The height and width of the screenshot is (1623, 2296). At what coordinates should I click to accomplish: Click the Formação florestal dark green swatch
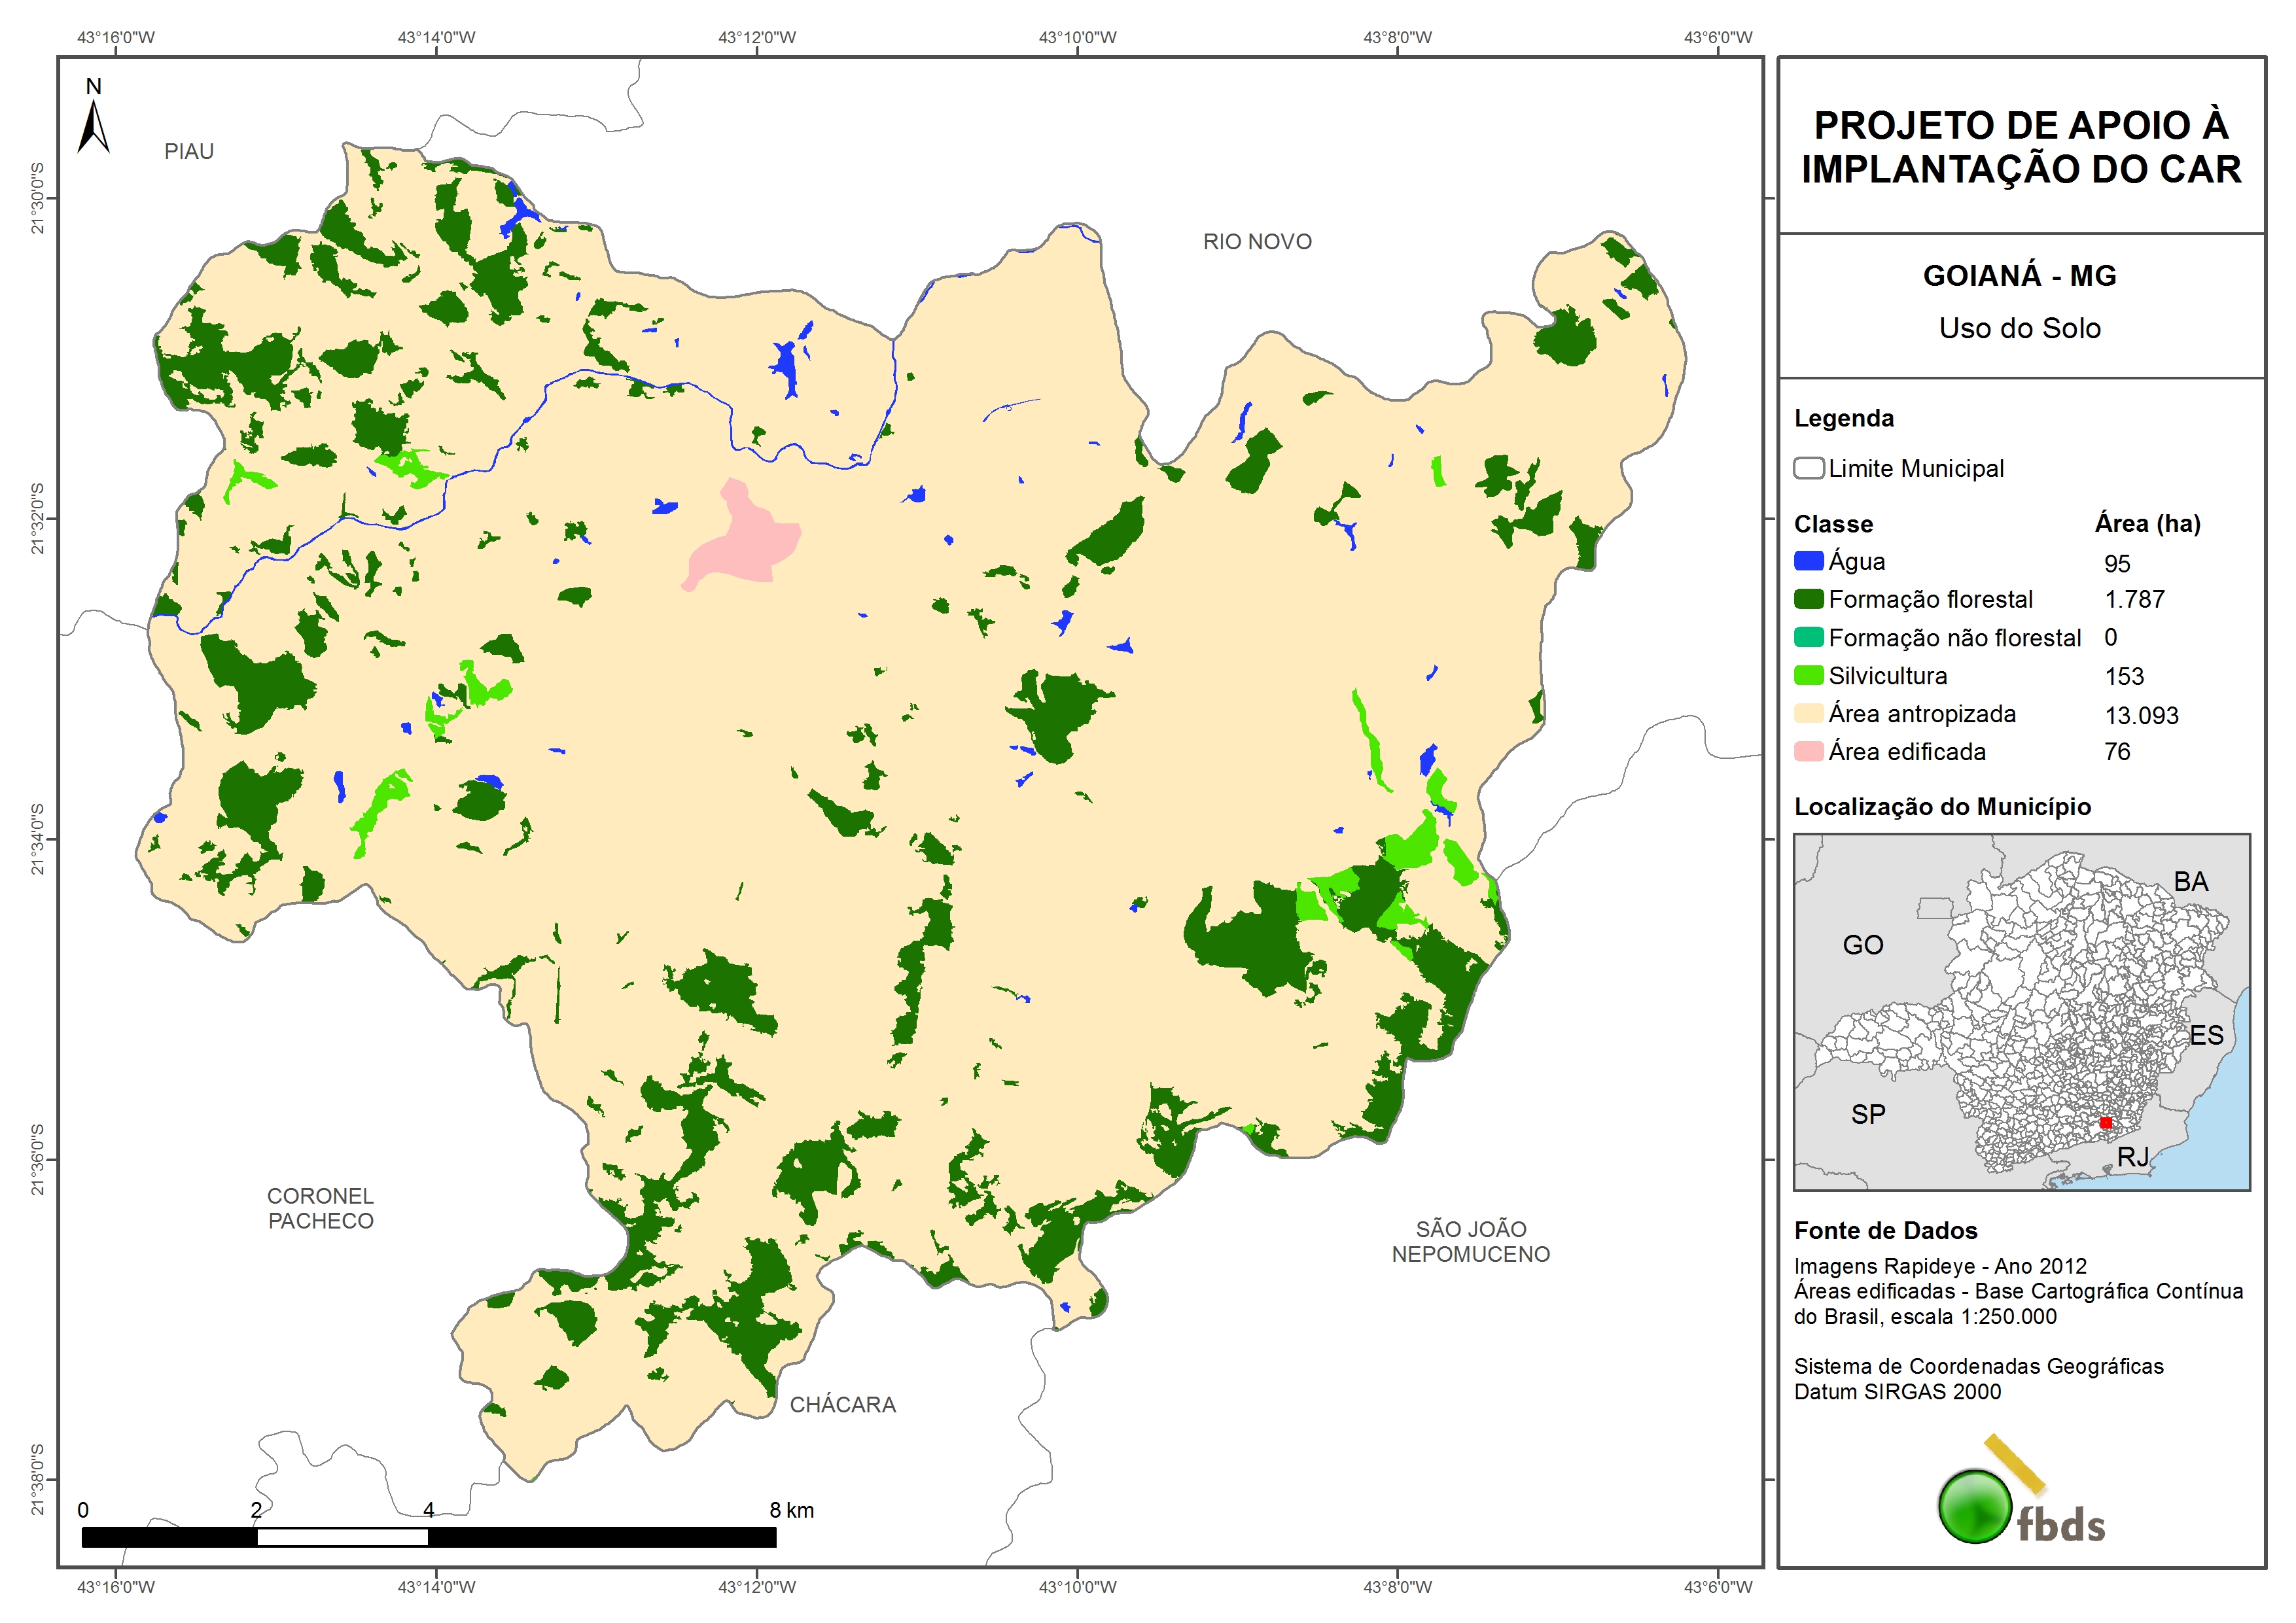(1808, 599)
